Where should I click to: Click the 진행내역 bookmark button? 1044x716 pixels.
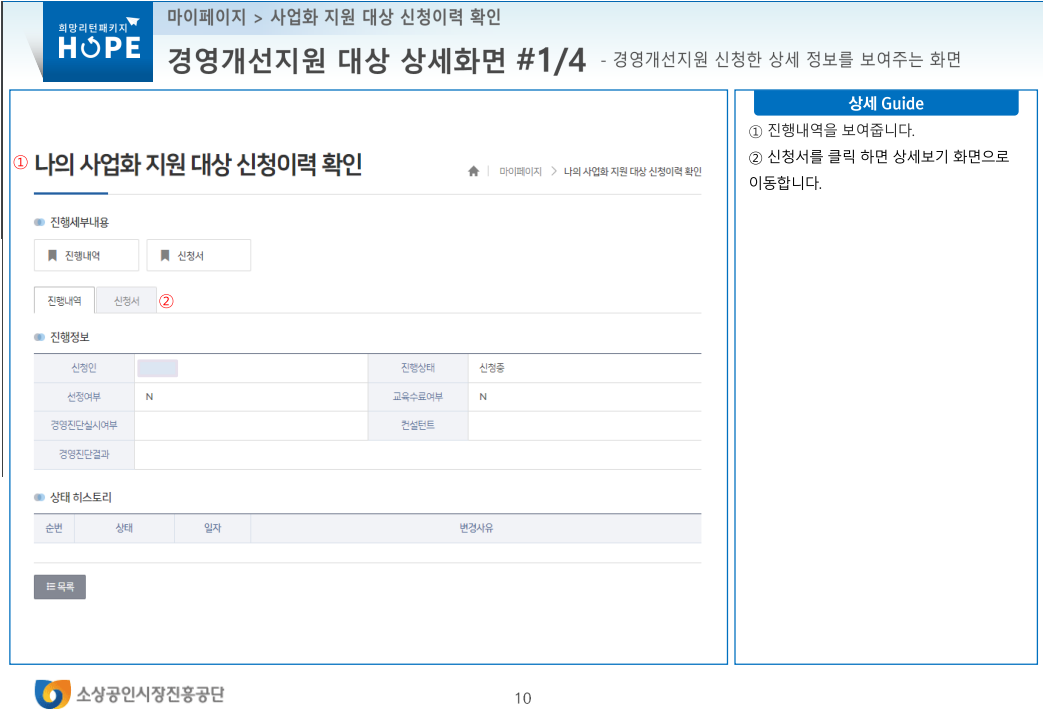click(x=86, y=255)
